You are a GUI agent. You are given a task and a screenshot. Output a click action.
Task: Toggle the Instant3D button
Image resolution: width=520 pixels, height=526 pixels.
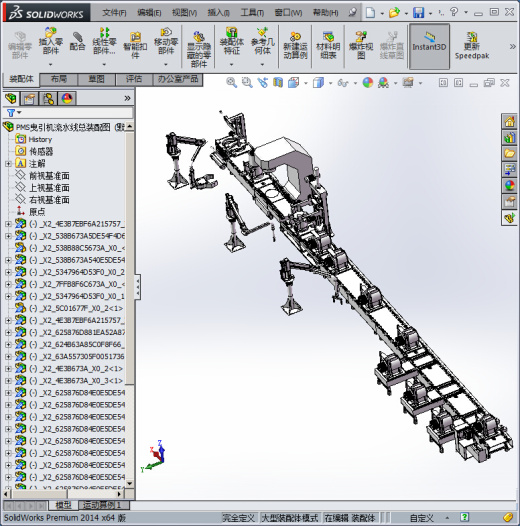429,46
